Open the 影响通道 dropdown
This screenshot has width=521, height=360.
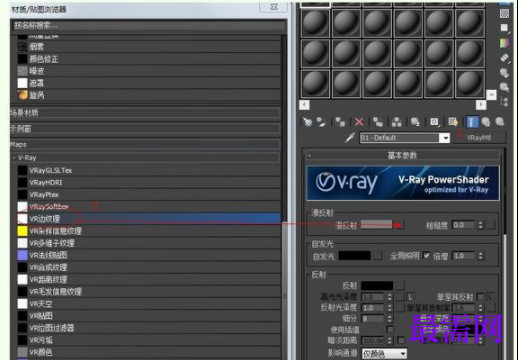coord(403,353)
